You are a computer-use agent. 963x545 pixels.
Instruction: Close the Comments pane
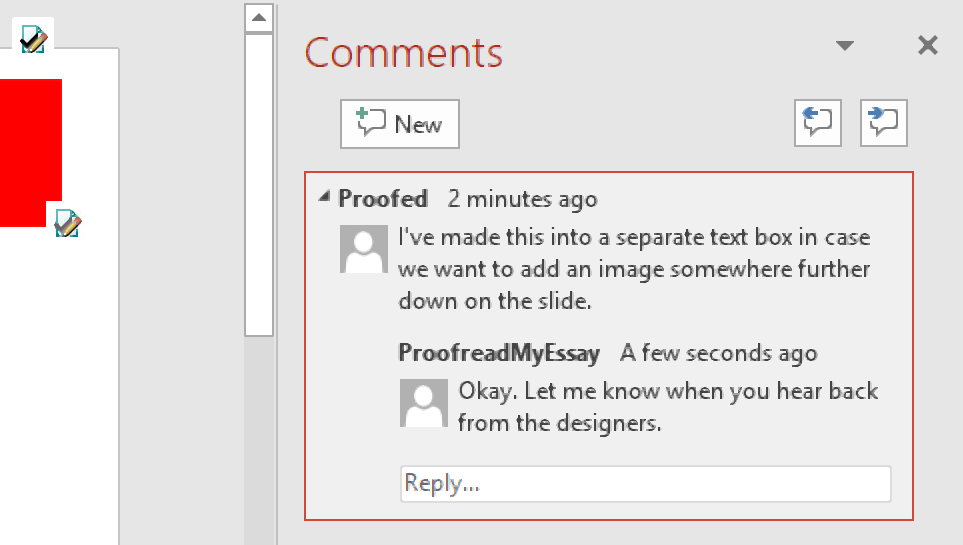coord(928,45)
